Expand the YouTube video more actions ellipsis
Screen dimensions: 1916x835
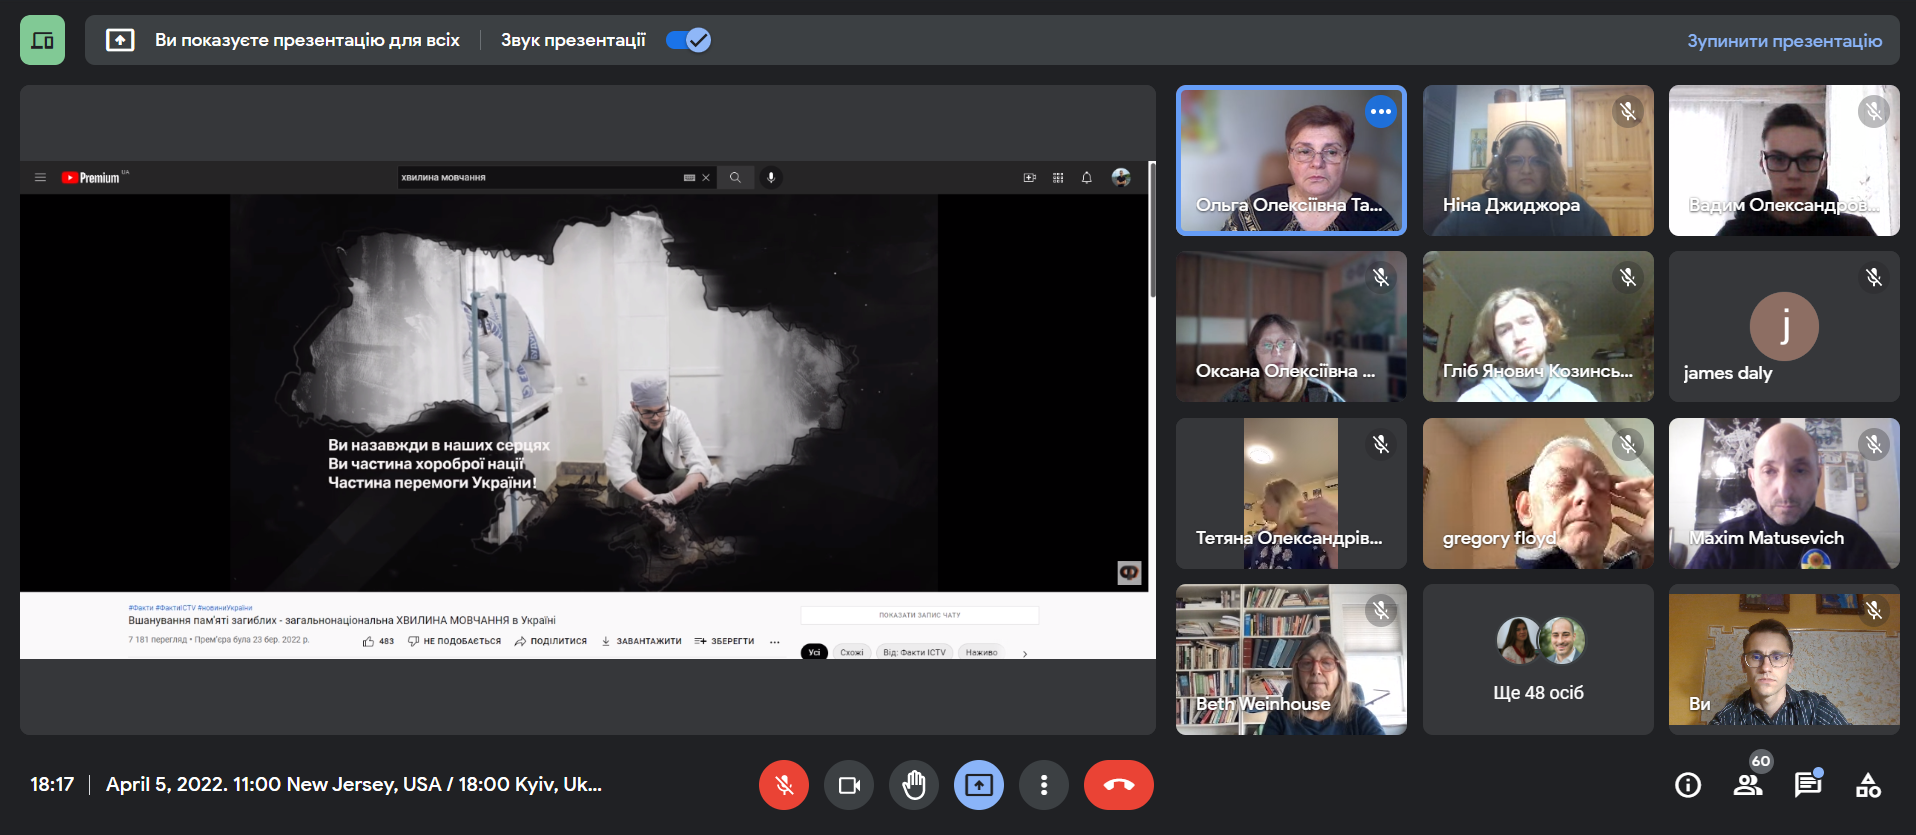[774, 642]
